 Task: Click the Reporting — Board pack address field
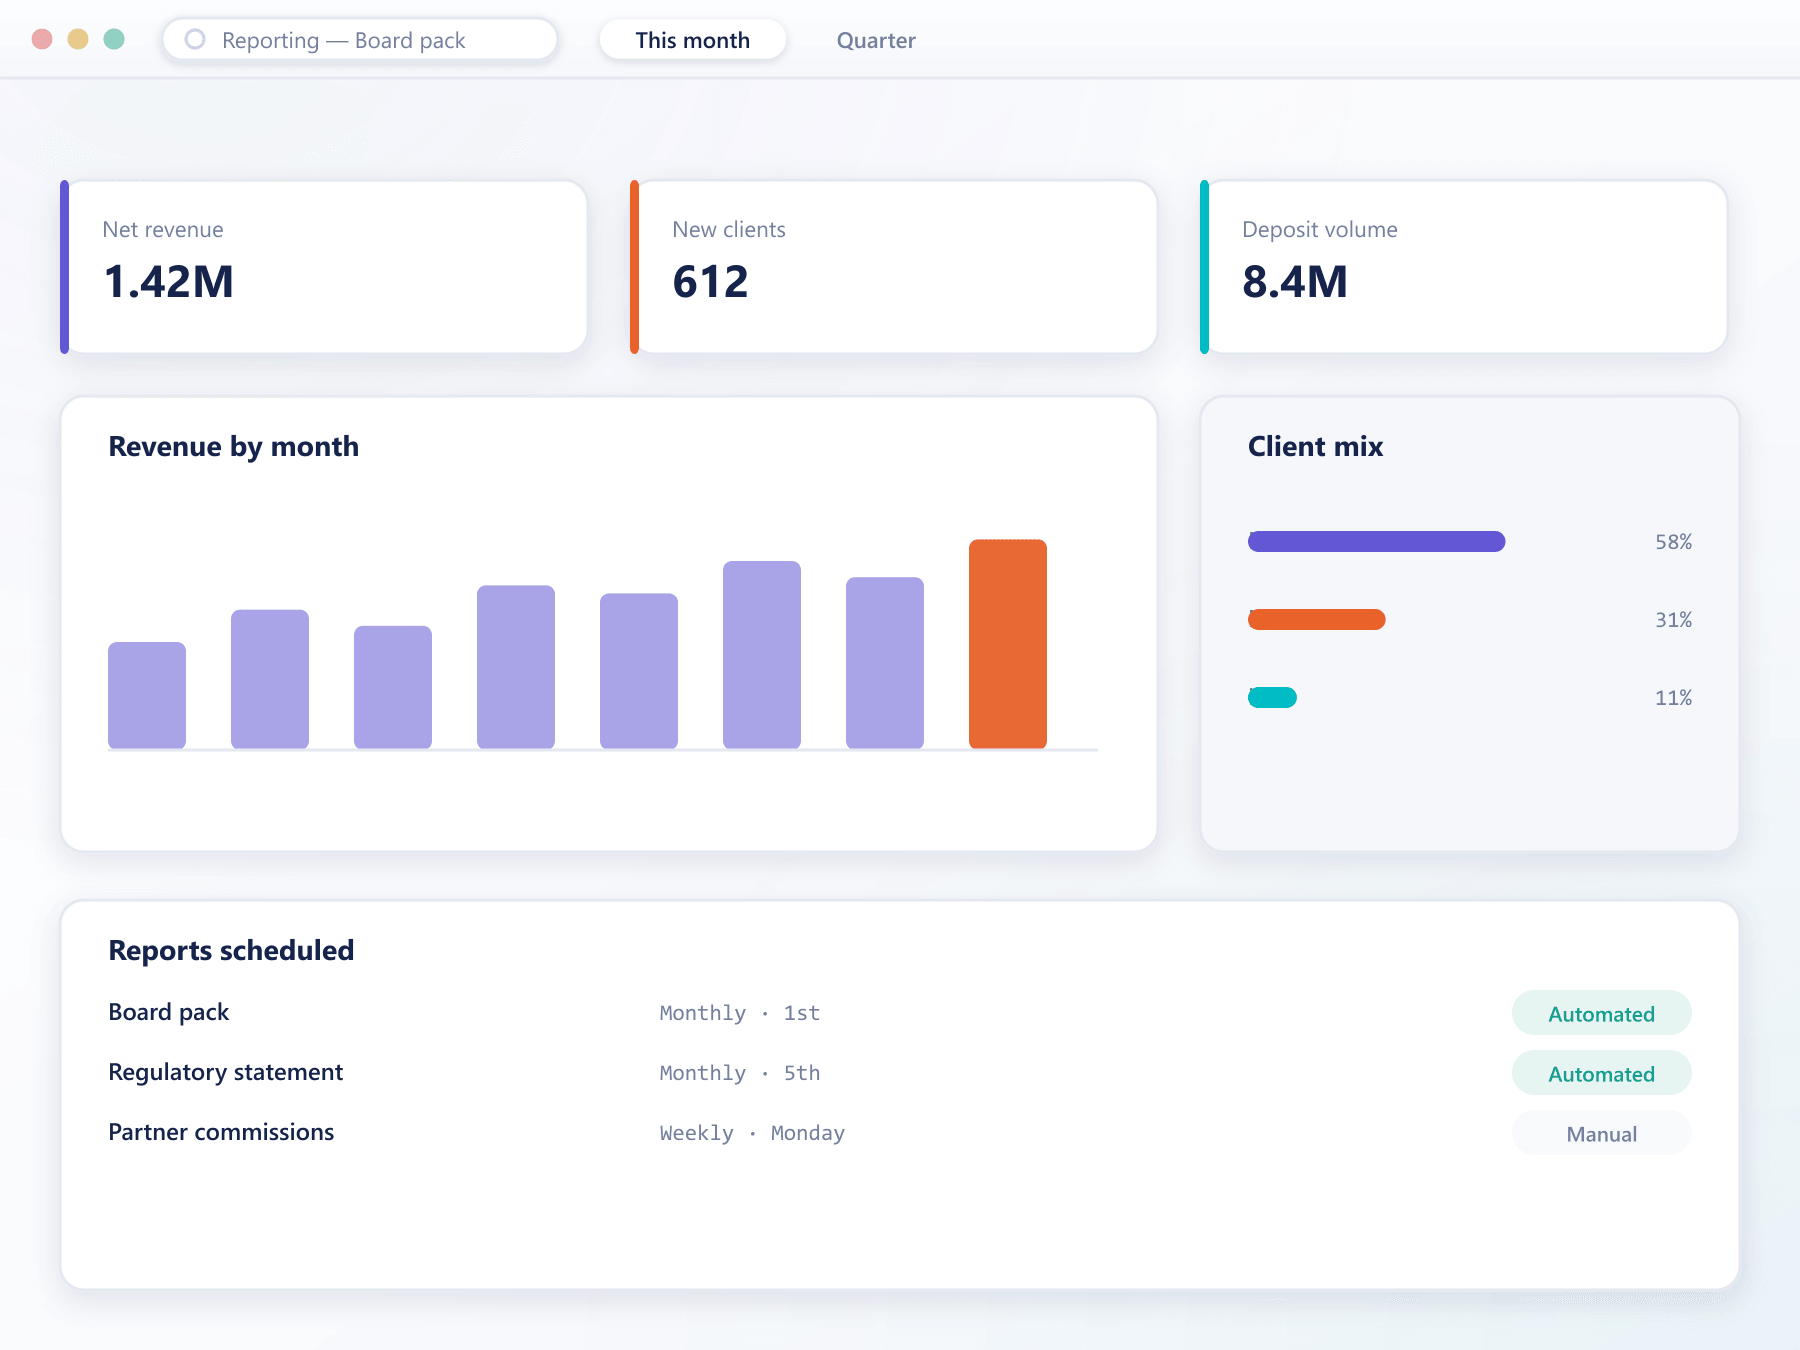click(360, 40)
